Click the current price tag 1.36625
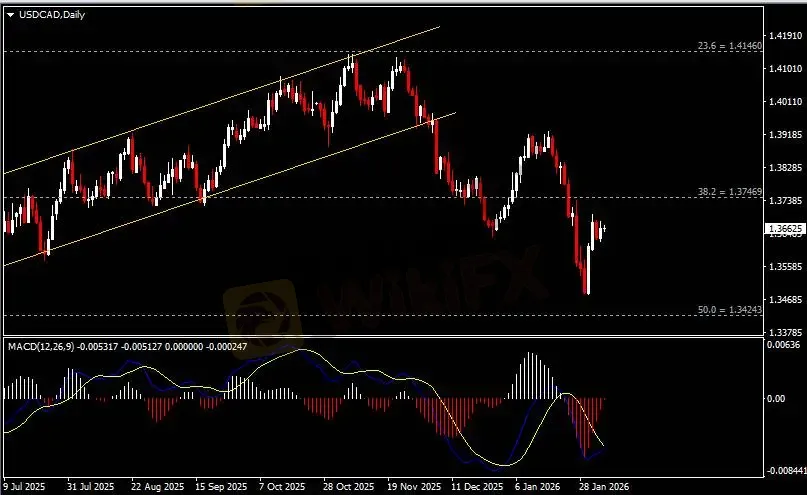 click(785, 228)
